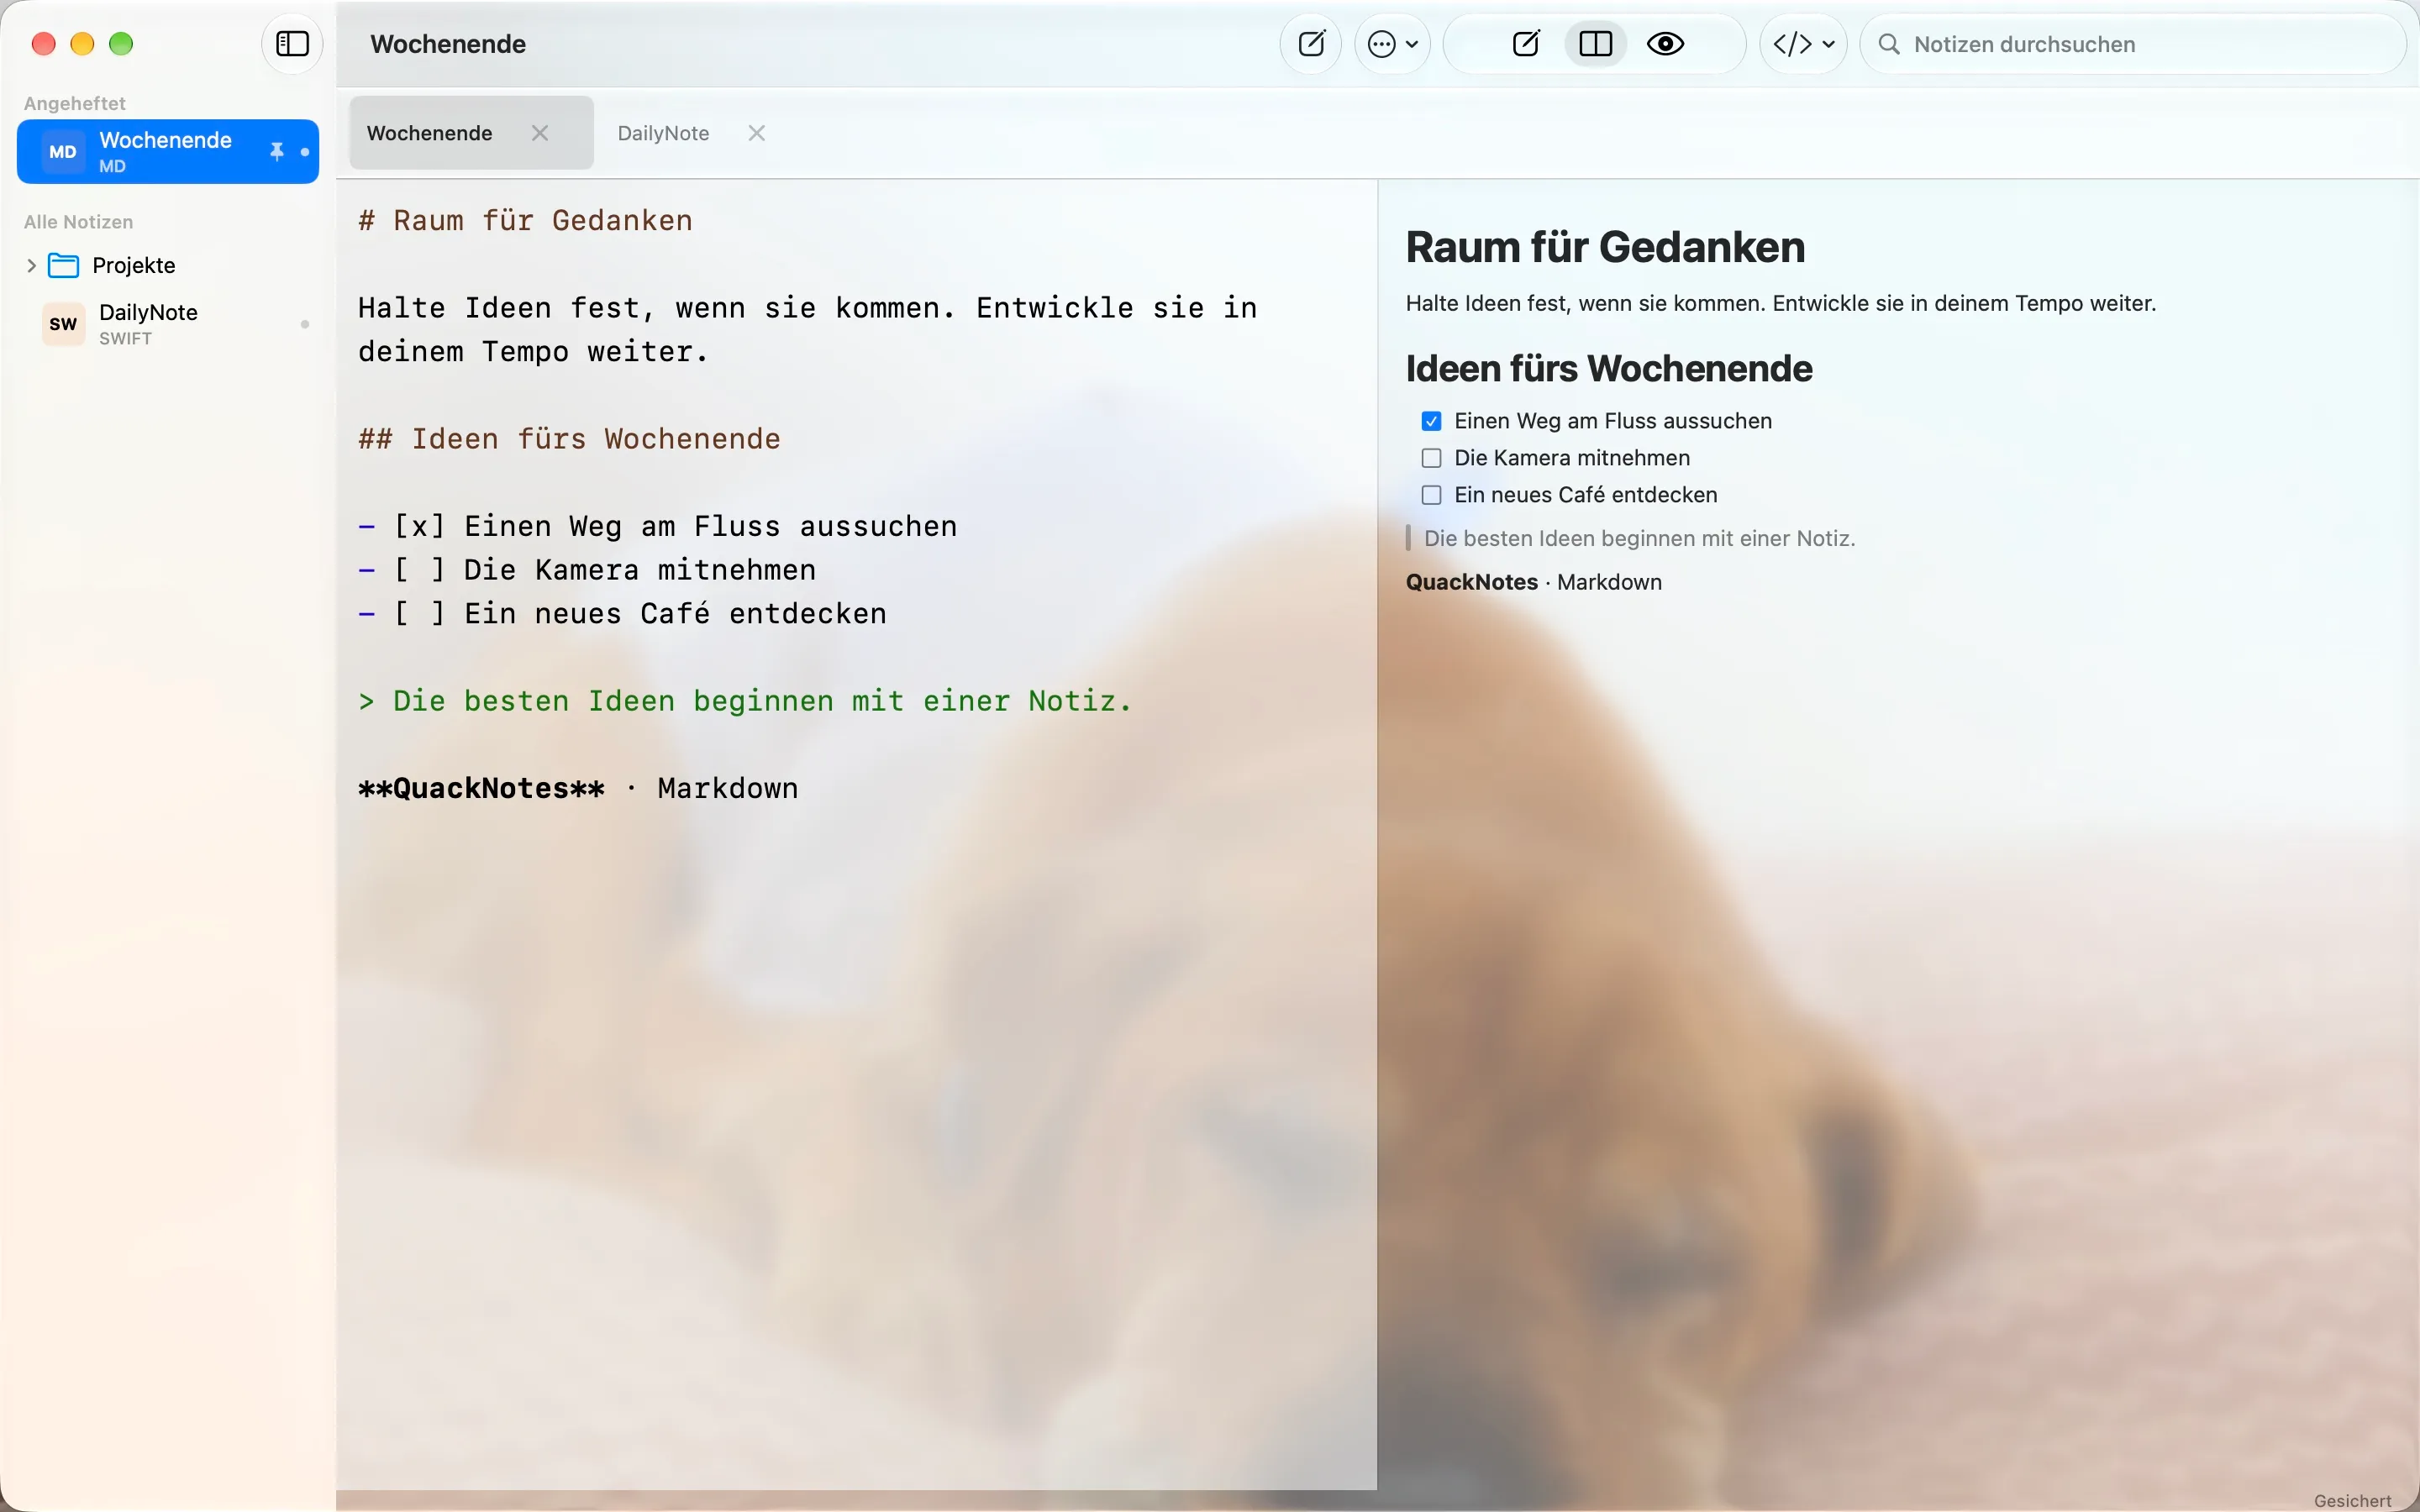Click the Wochenende window title
The height and width of the screenshot is (1512, 2420).
pos(448,44)
